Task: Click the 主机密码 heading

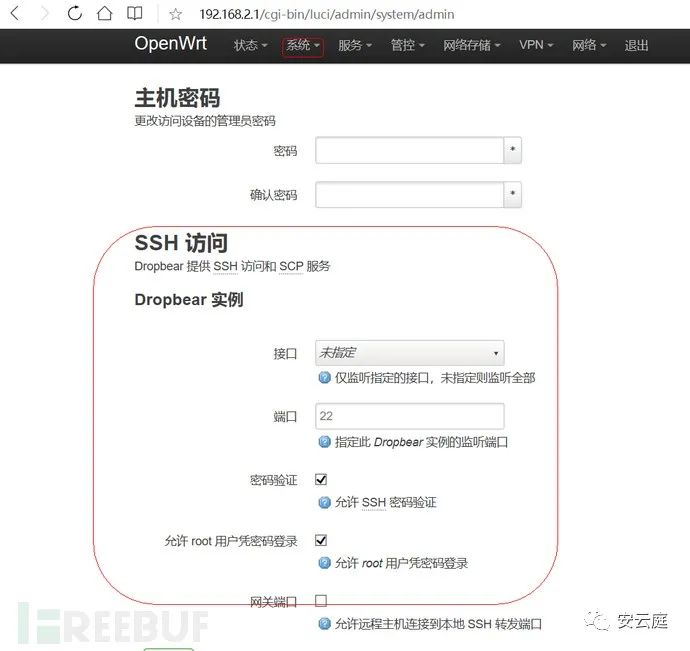Action: pyautogui.click(x=177, y=97)
